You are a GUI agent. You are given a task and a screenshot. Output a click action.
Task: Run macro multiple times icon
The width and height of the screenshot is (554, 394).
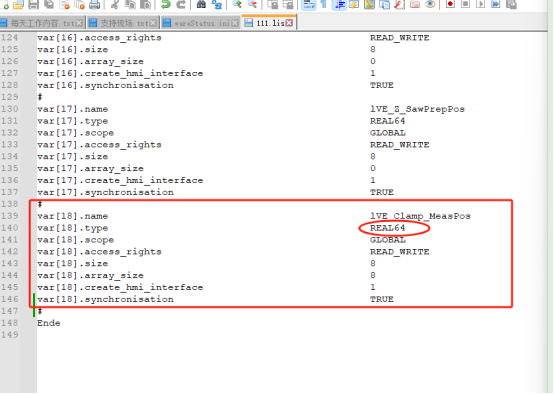point(496,4)
